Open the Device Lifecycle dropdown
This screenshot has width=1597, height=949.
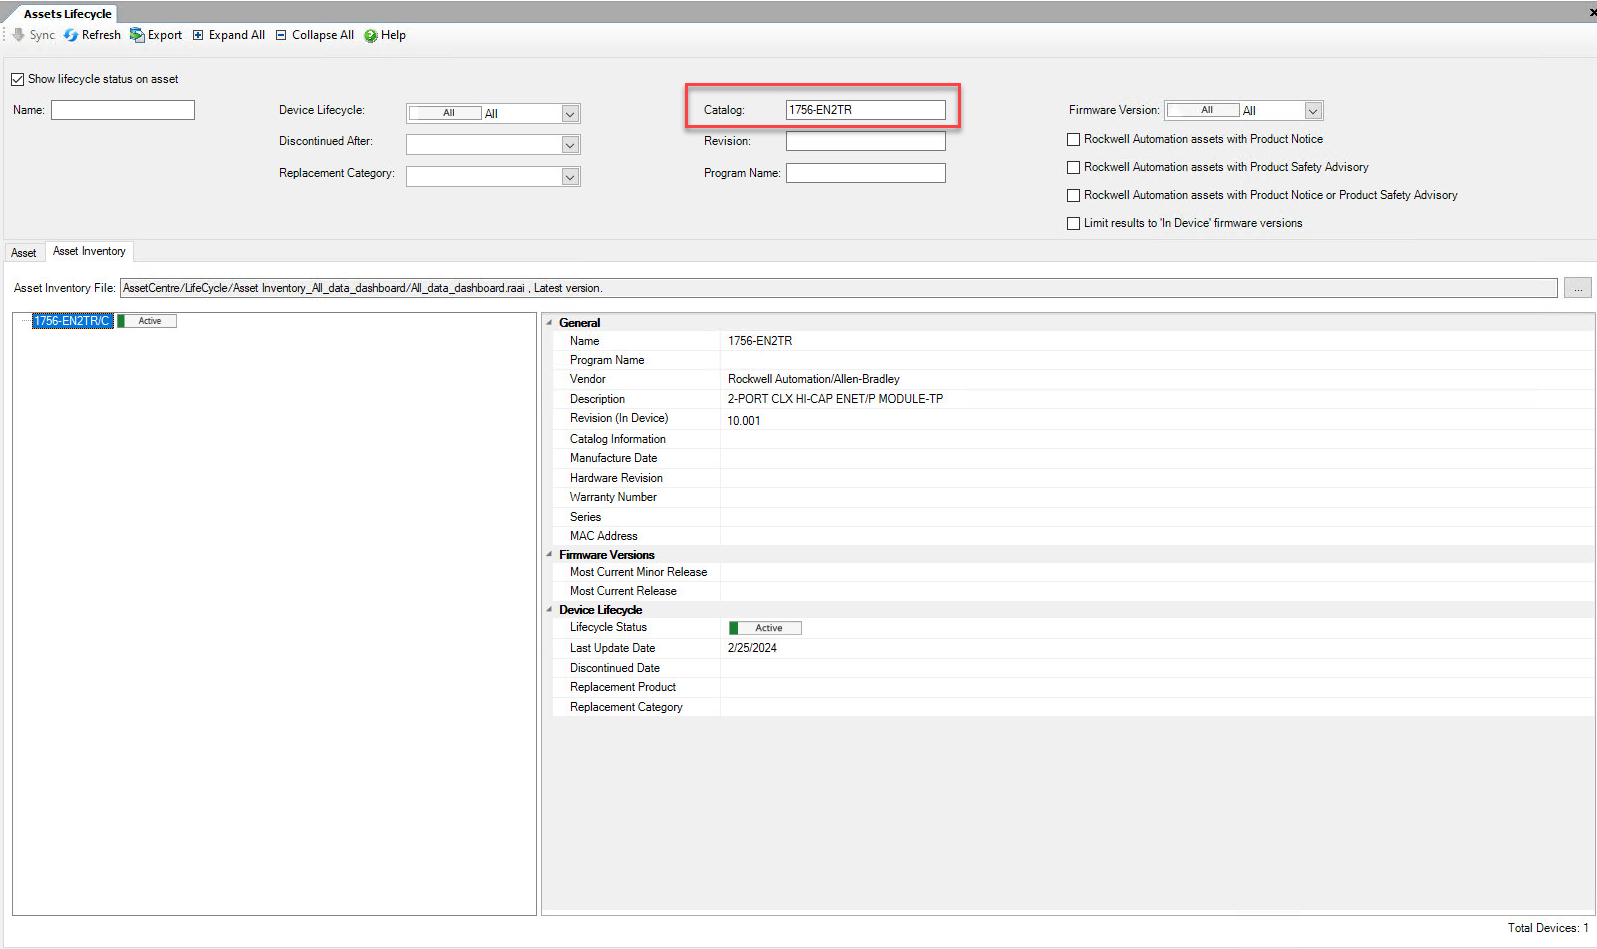tap(570, 114)
